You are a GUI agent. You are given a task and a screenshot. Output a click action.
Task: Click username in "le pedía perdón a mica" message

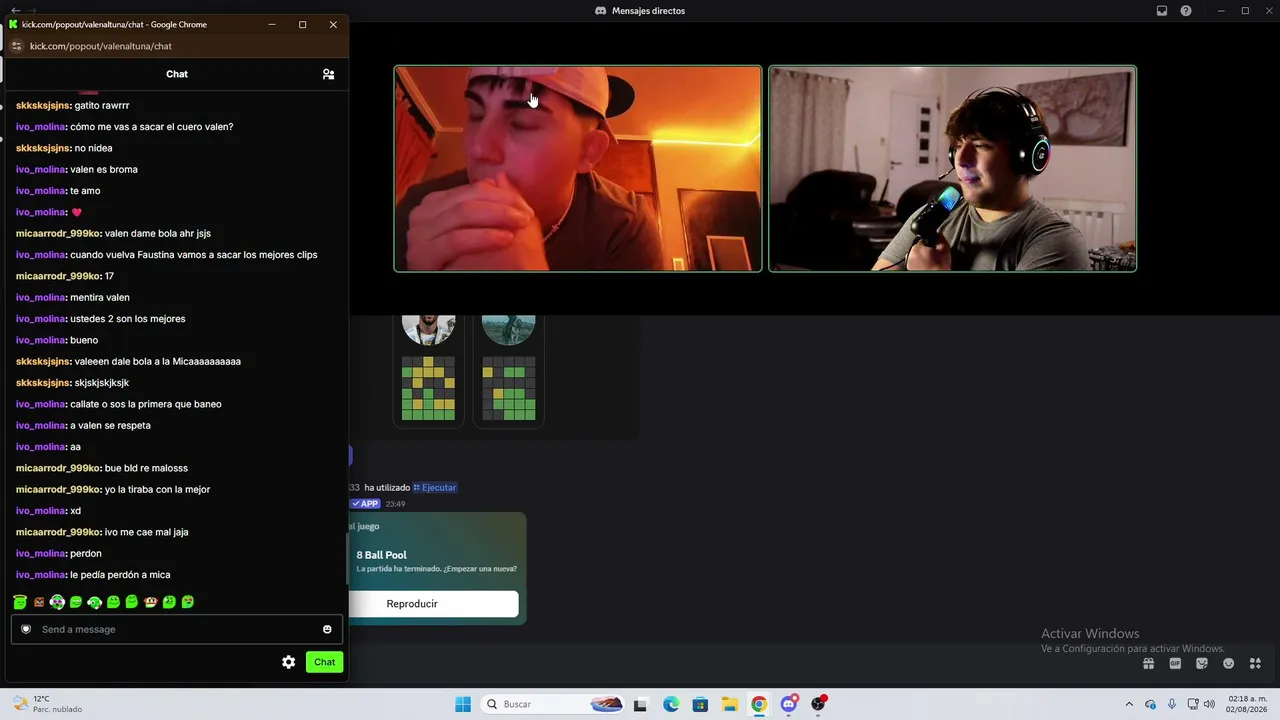pos(41,575)
